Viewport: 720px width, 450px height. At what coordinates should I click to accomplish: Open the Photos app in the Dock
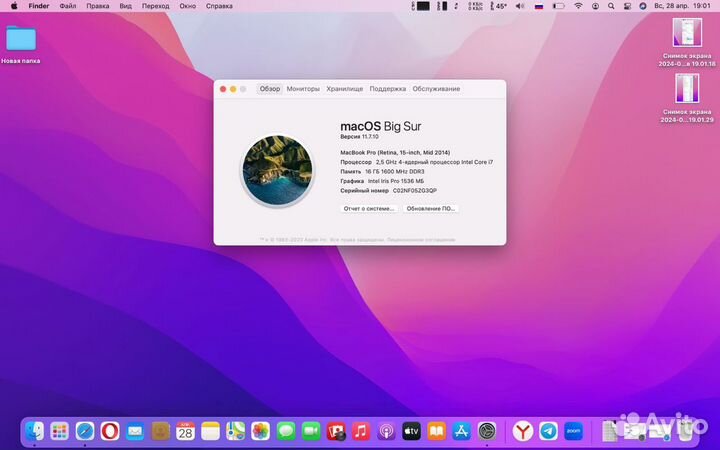pos(261,431)
